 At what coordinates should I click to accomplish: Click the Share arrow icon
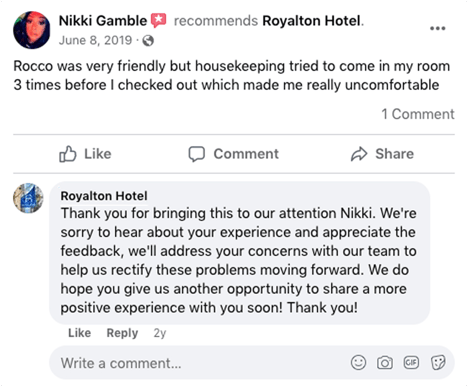[x=359, y=154]
